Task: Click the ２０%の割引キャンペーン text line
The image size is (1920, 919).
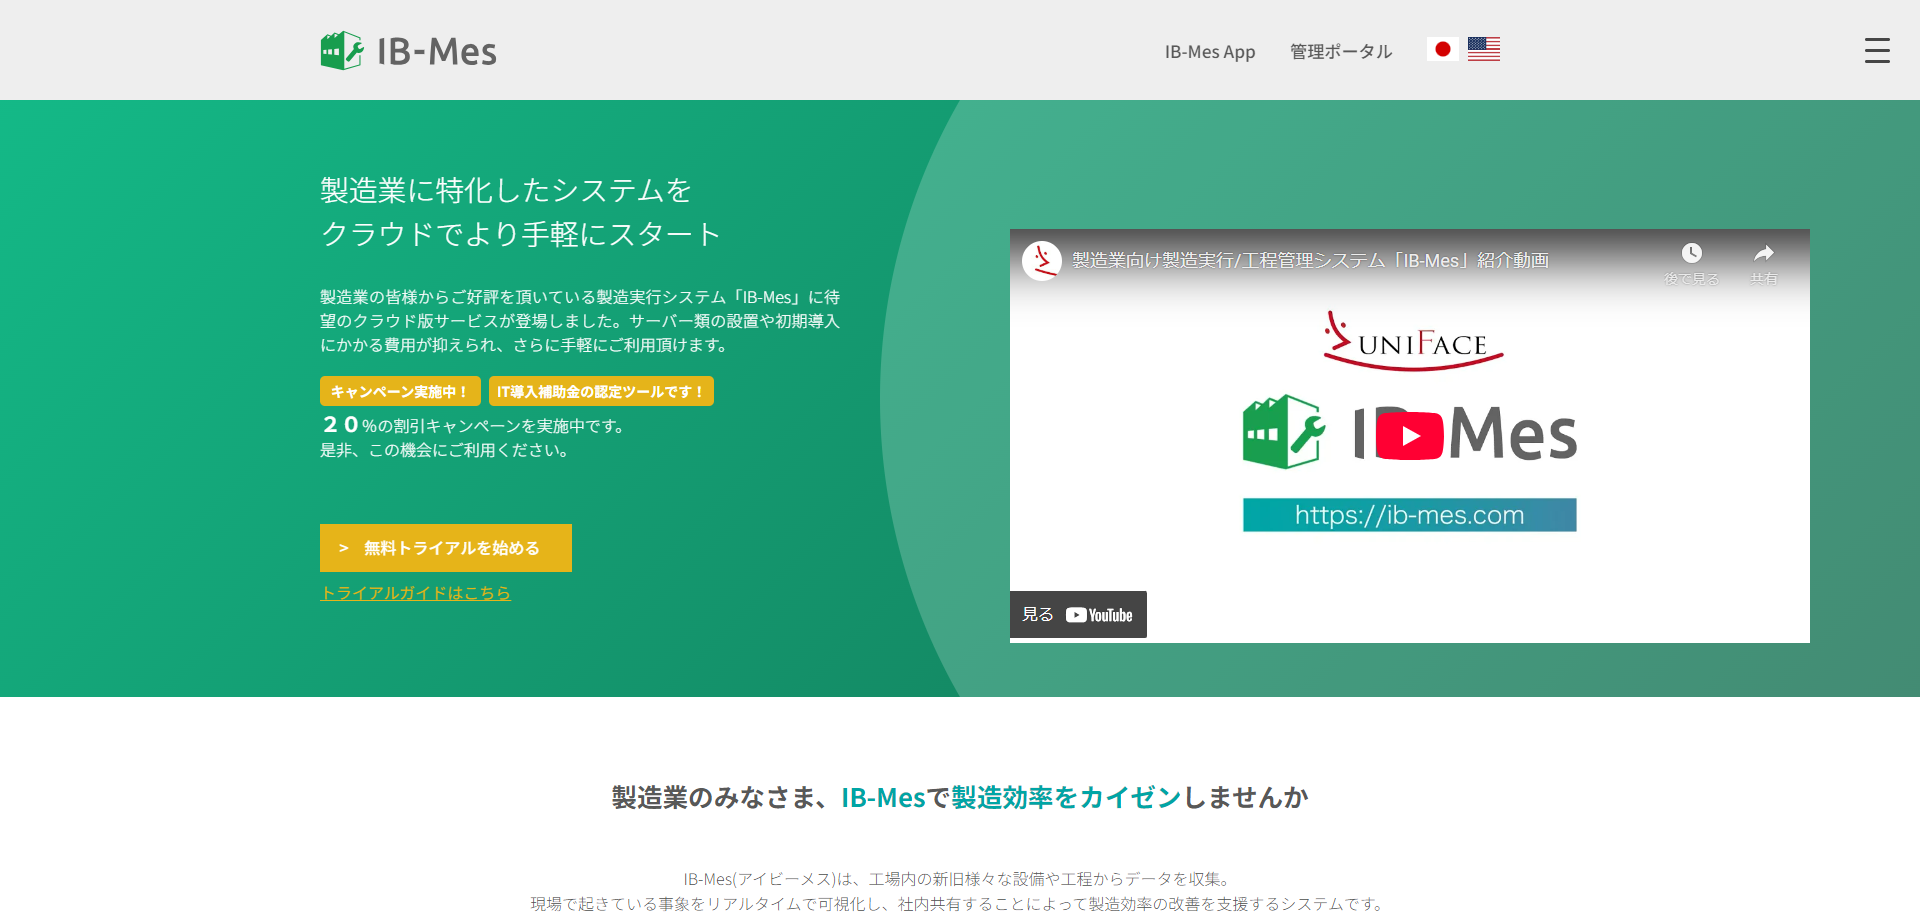Action: [475, 425]
